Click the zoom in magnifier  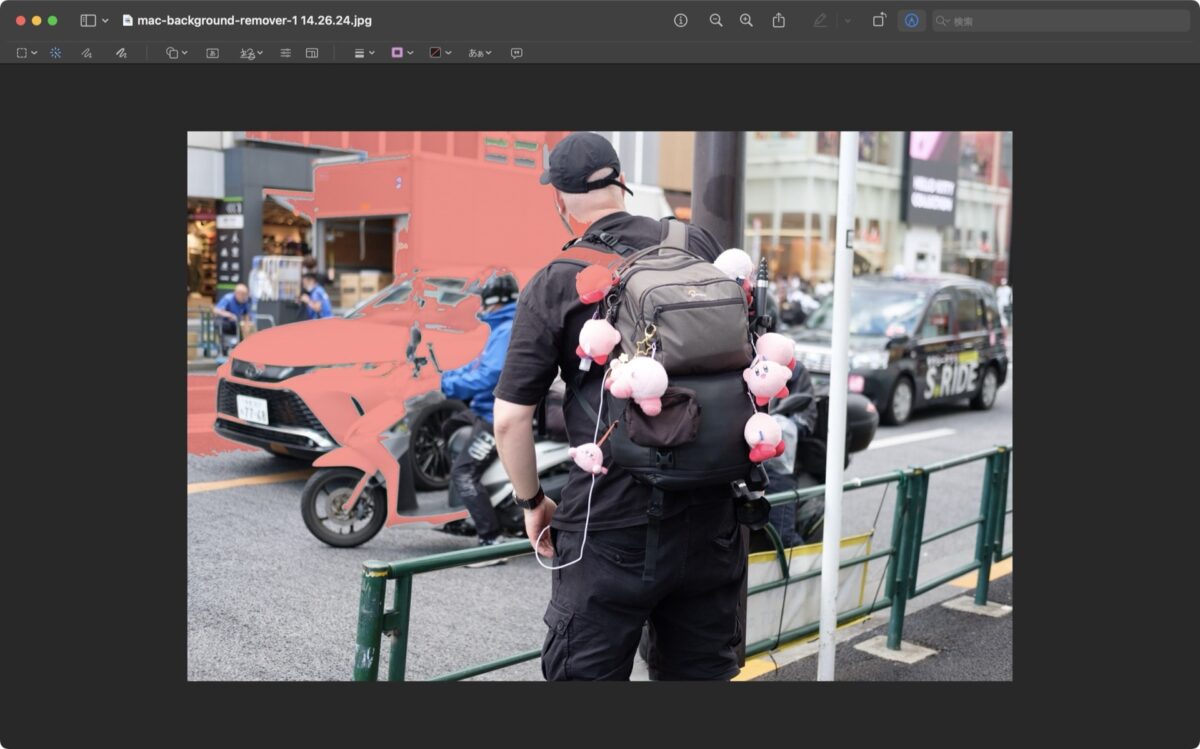746,20
